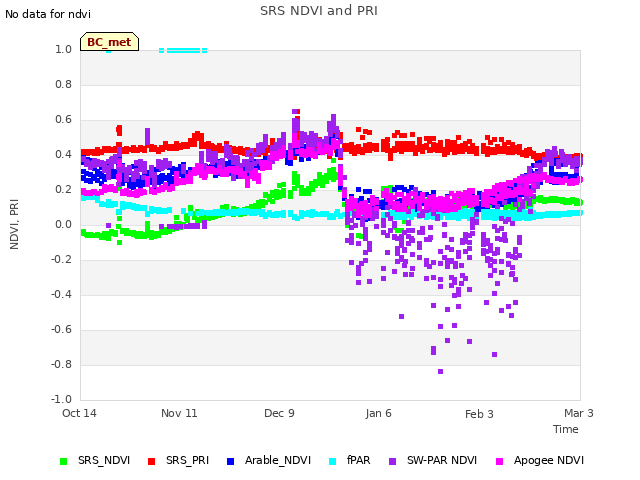Click the Time axis title
Screen dimensions: 640x480
566,429
